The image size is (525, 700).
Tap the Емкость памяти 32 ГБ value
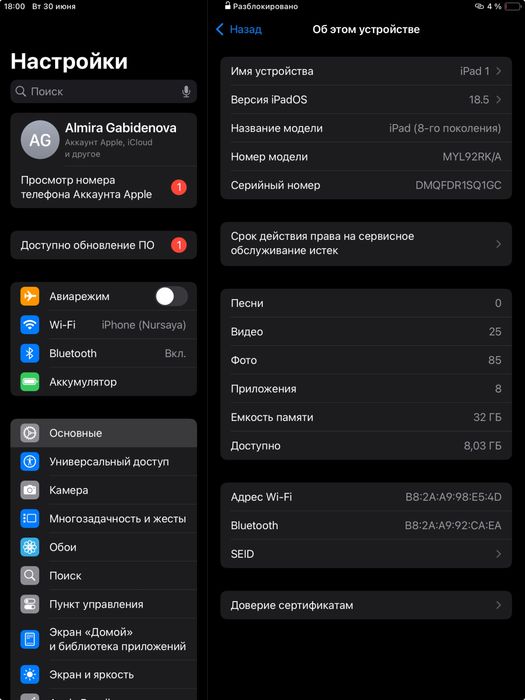(488, 417)
